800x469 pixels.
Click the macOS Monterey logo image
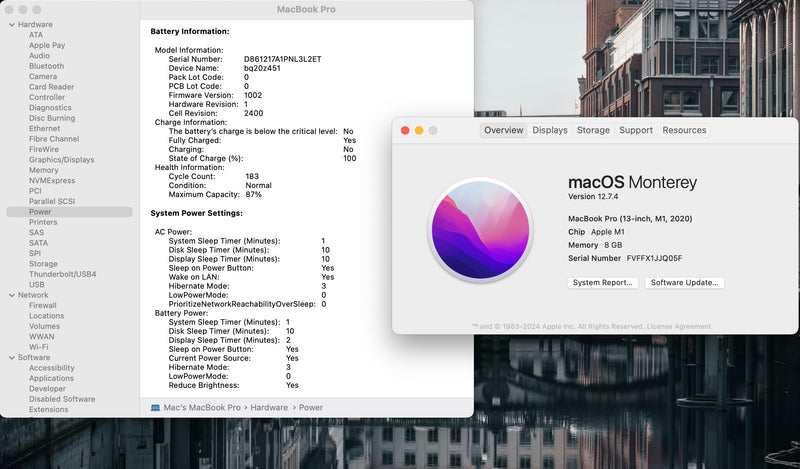click(479, 230)
